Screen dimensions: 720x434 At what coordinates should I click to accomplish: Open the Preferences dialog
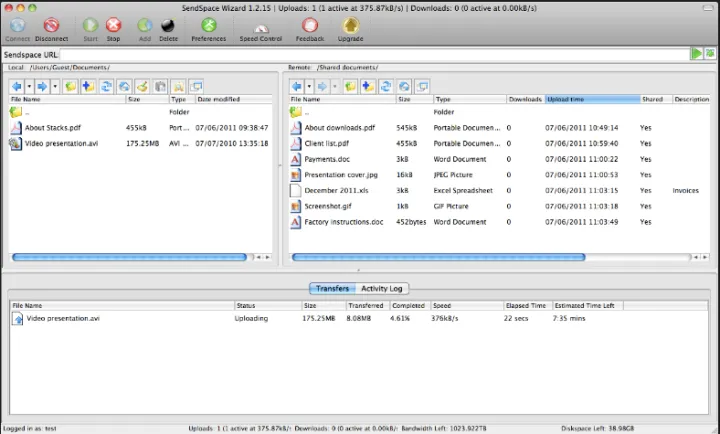tap(208, 24)
